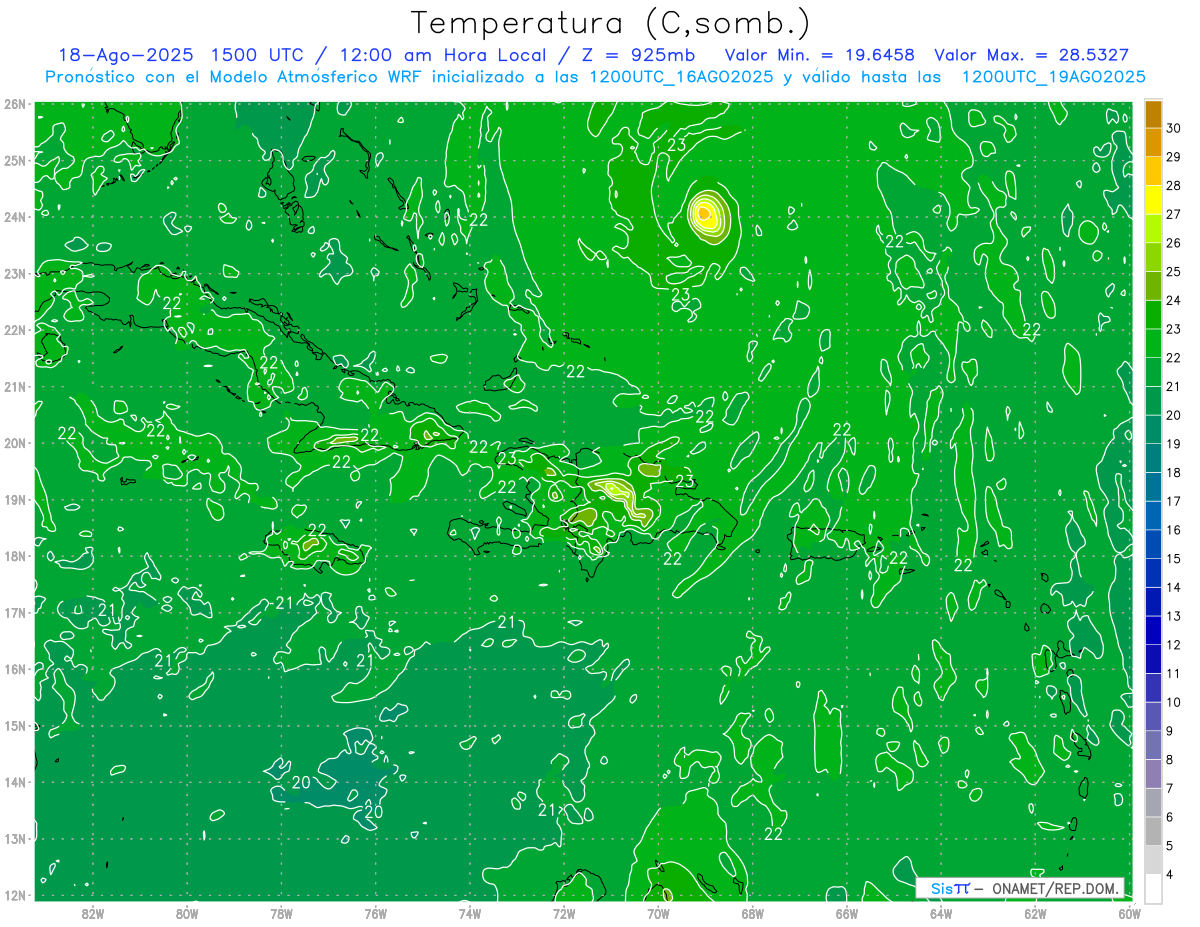Viewport: 1200px width, 927px height.
Task: Click the legend scale label "30"
Action: point(1173,128)
